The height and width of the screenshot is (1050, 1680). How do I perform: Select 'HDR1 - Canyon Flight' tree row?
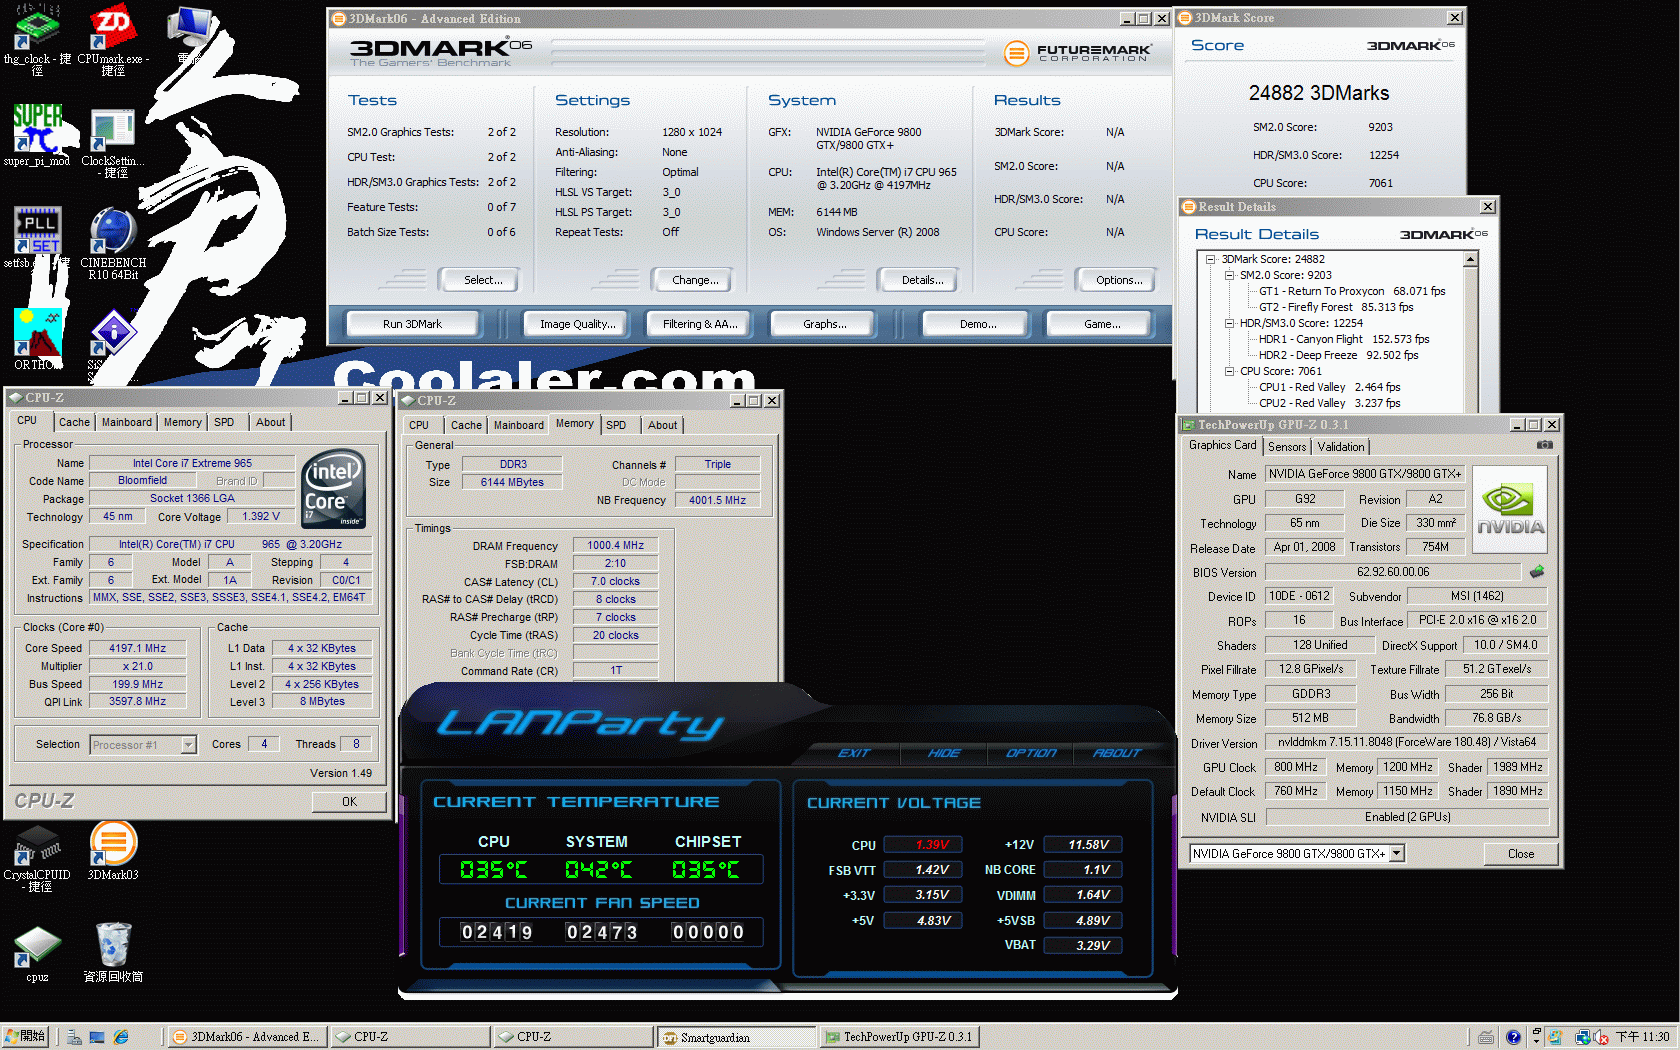[x=1344, y=339]
